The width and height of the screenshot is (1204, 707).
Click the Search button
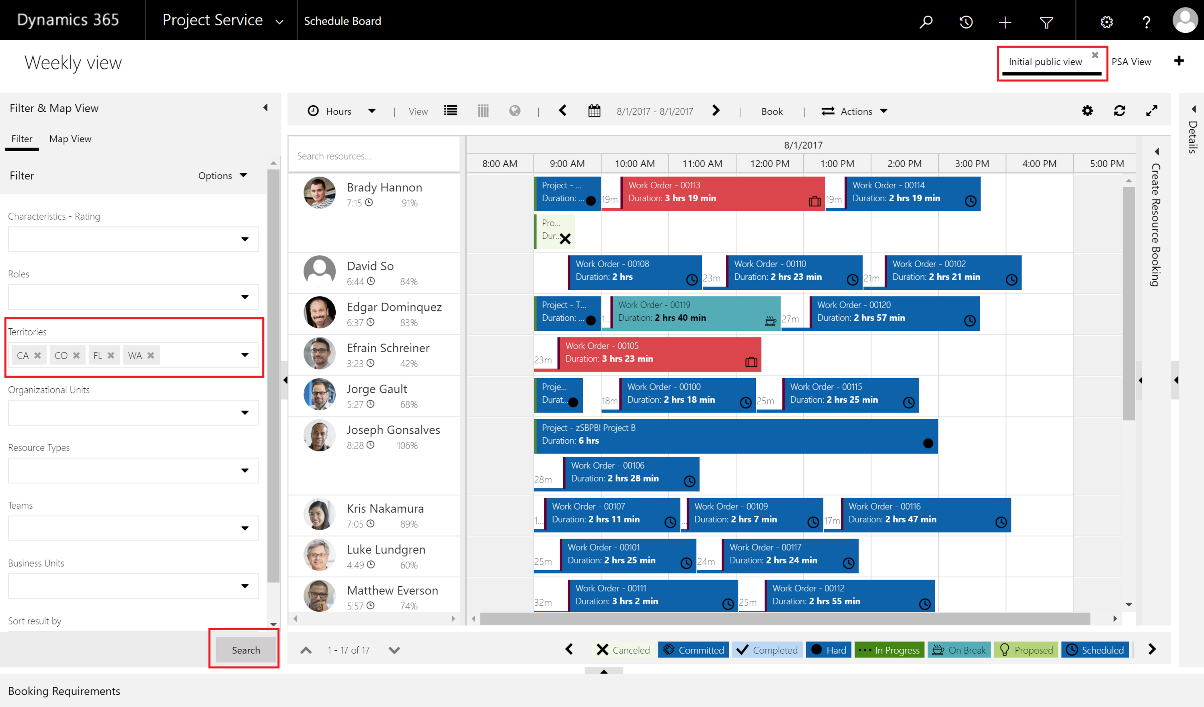tap(245, 650)
